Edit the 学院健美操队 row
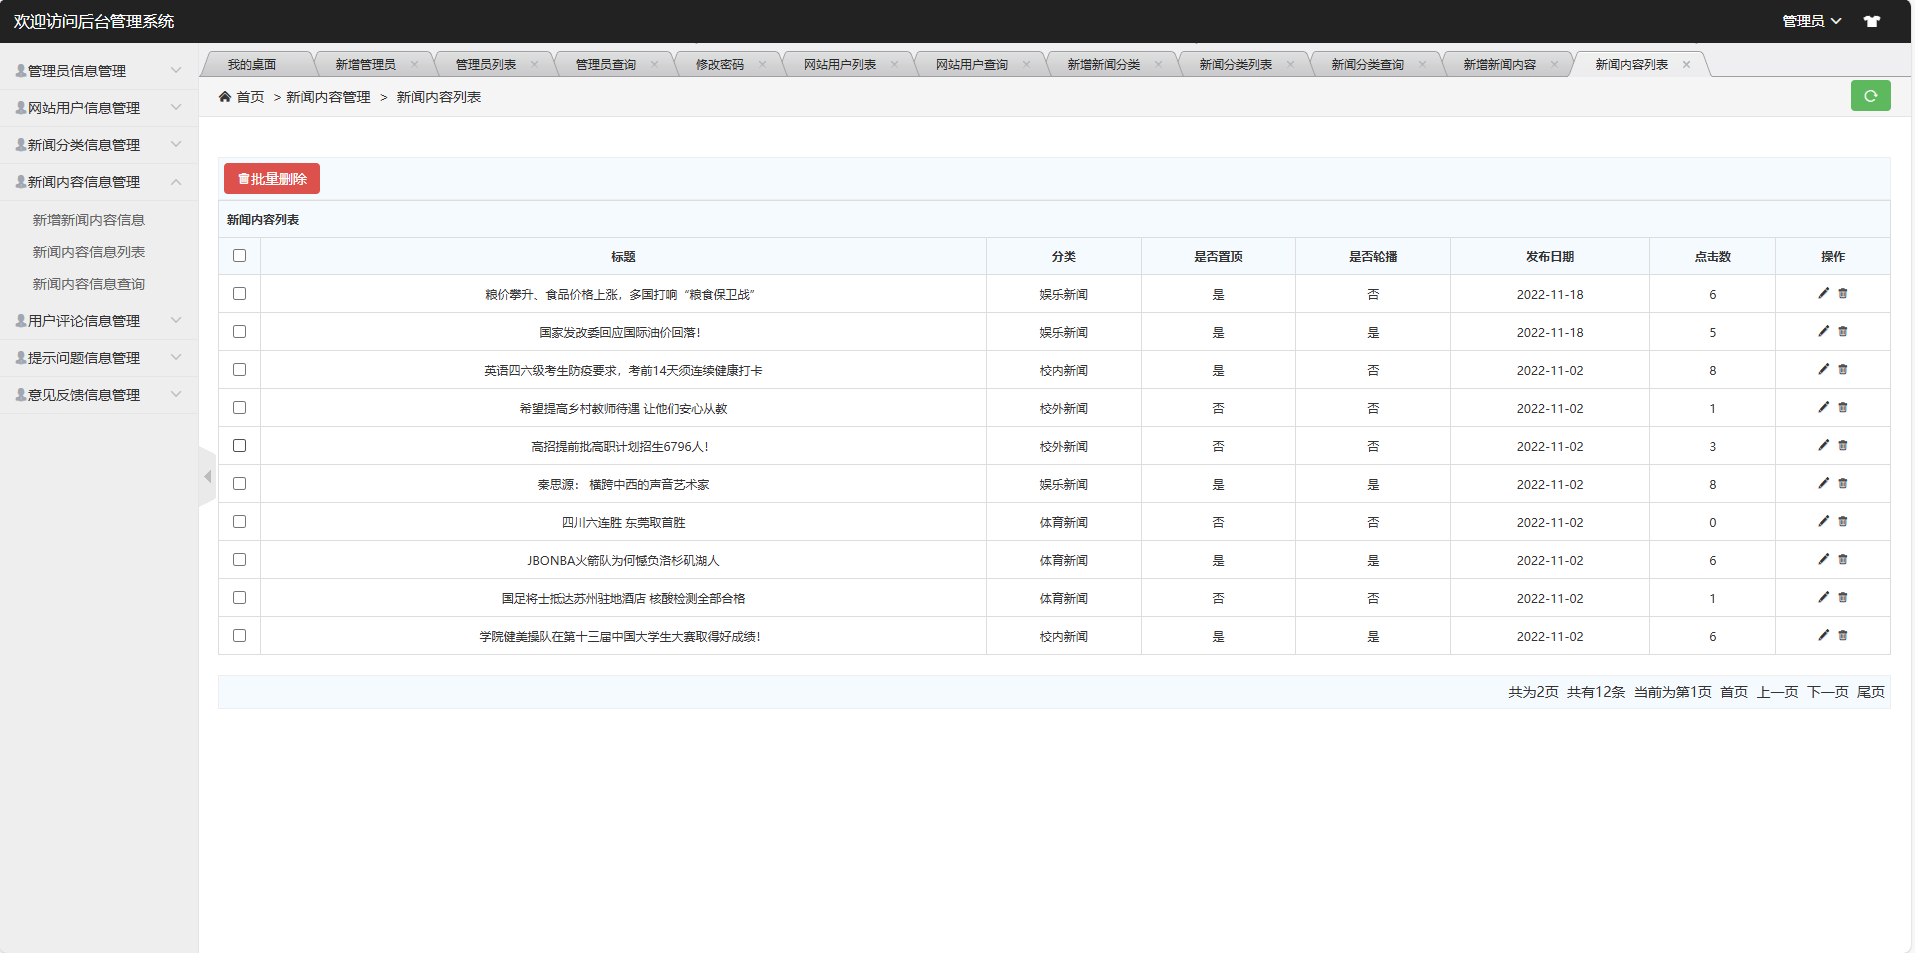The image size is (1915, 953). 1823,635
